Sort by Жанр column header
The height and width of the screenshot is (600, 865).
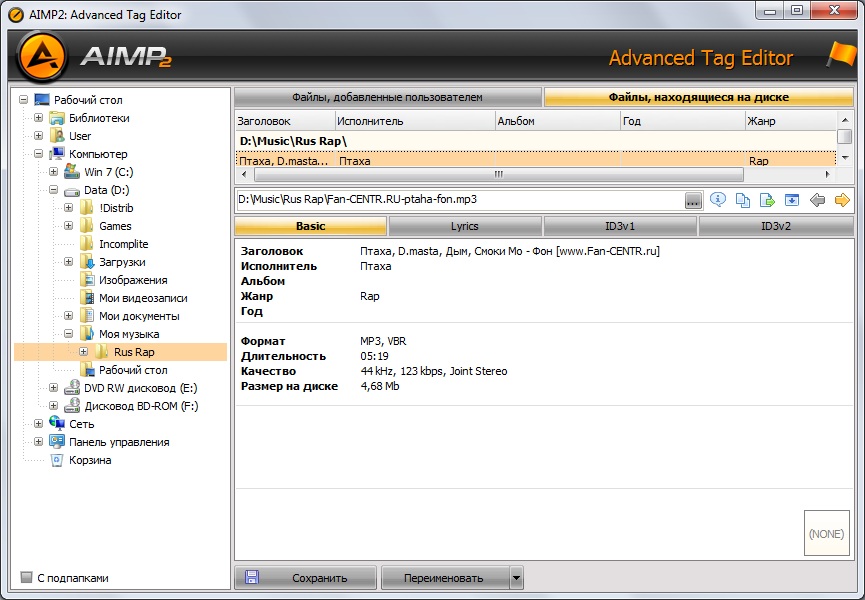790,121
